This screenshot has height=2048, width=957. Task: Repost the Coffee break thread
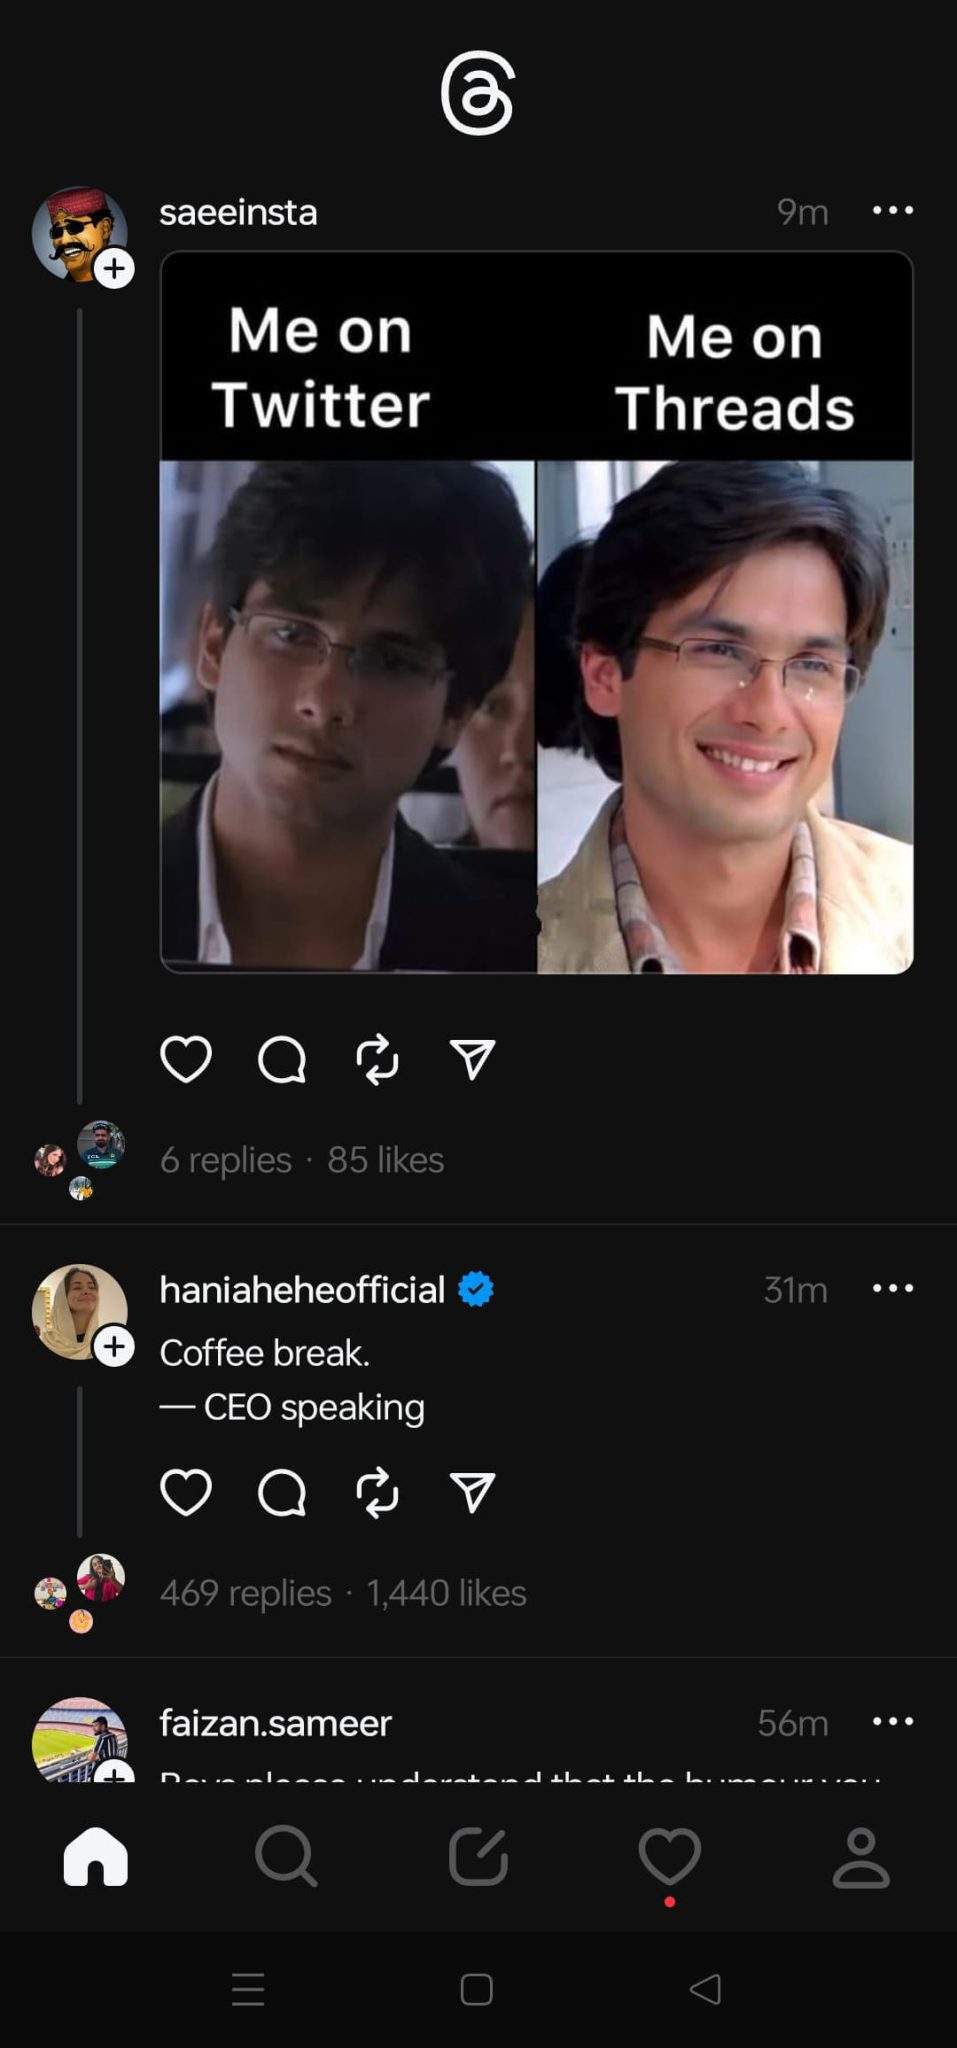point(377,1493)
